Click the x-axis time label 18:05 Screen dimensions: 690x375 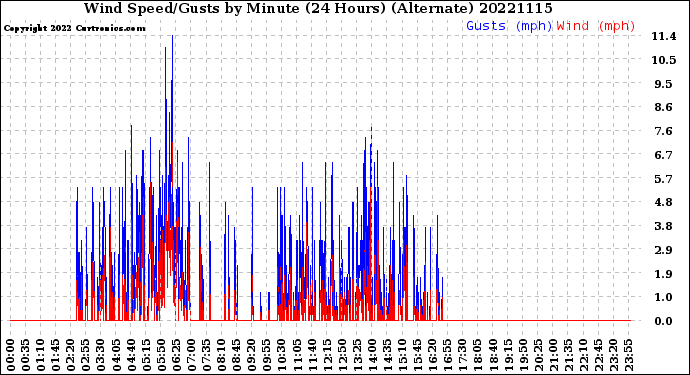(x=477, y=355)
